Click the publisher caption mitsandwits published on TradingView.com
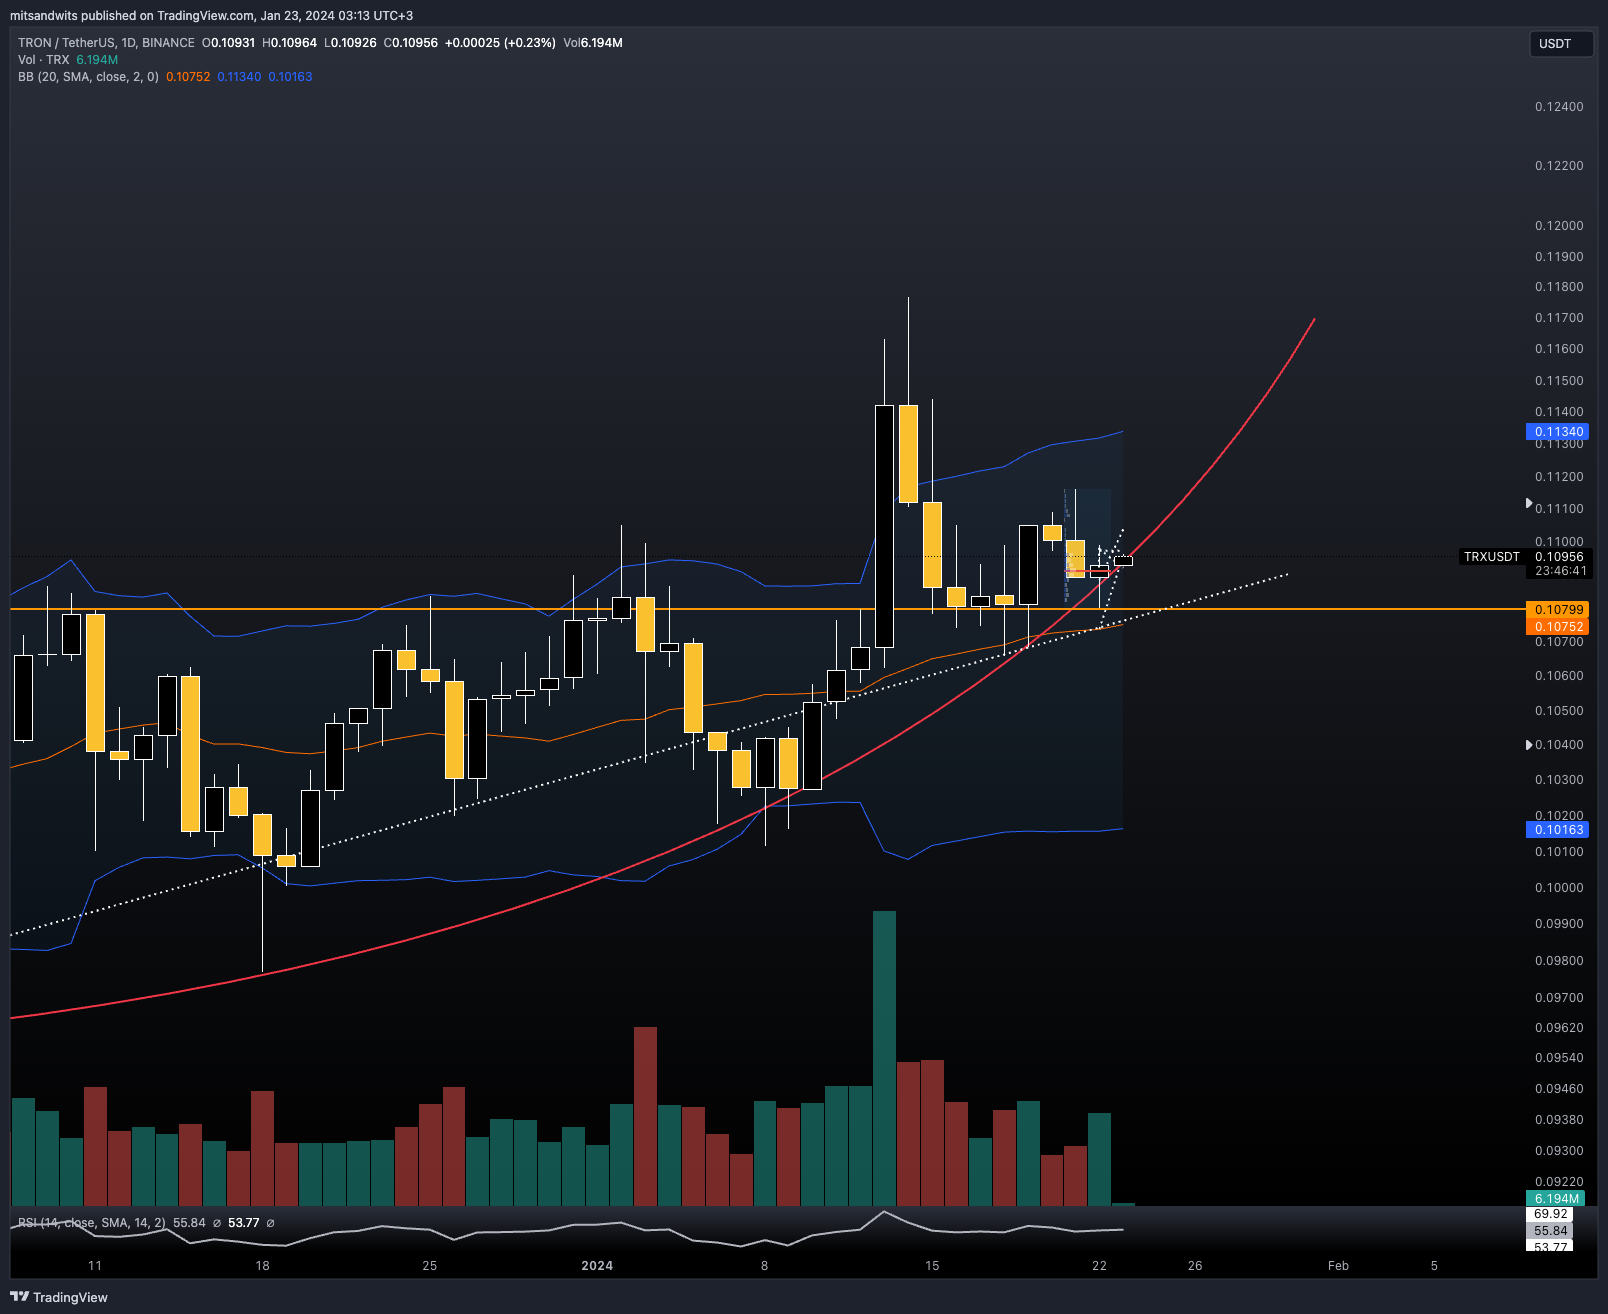The height and width of the screenshot is (1314, 1608). [211, 15]
